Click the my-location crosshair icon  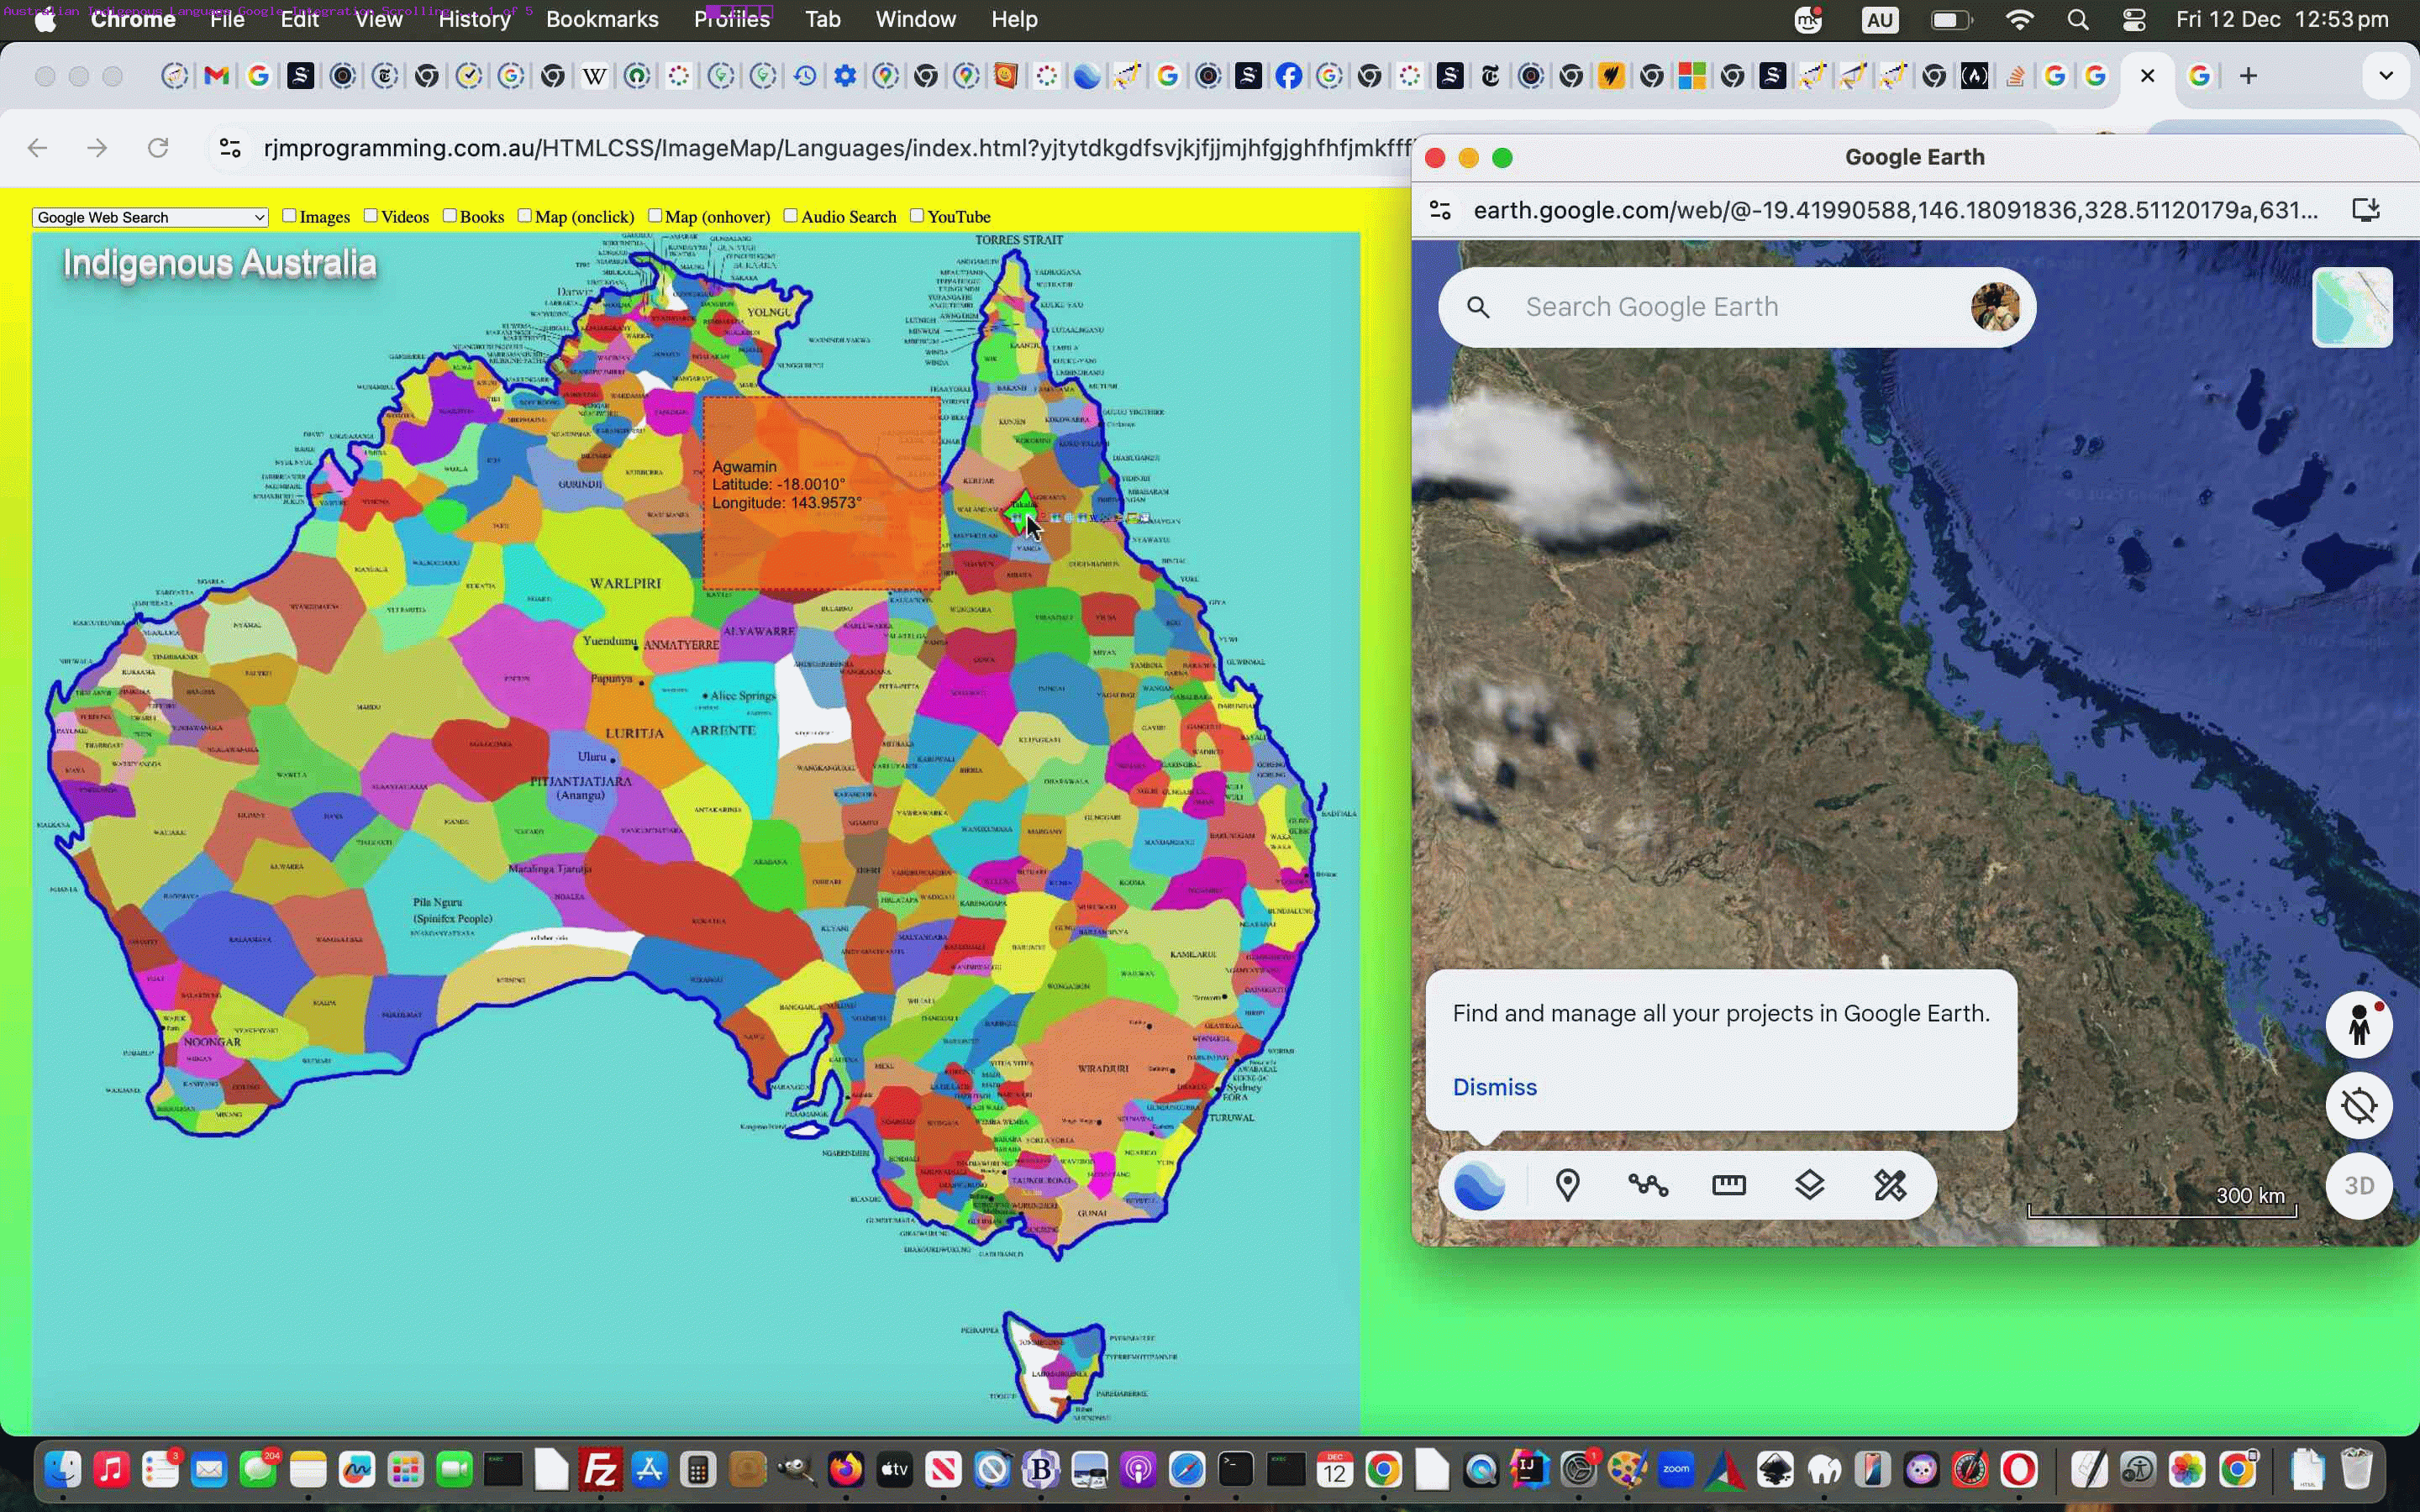(x=2360, y=1105)
